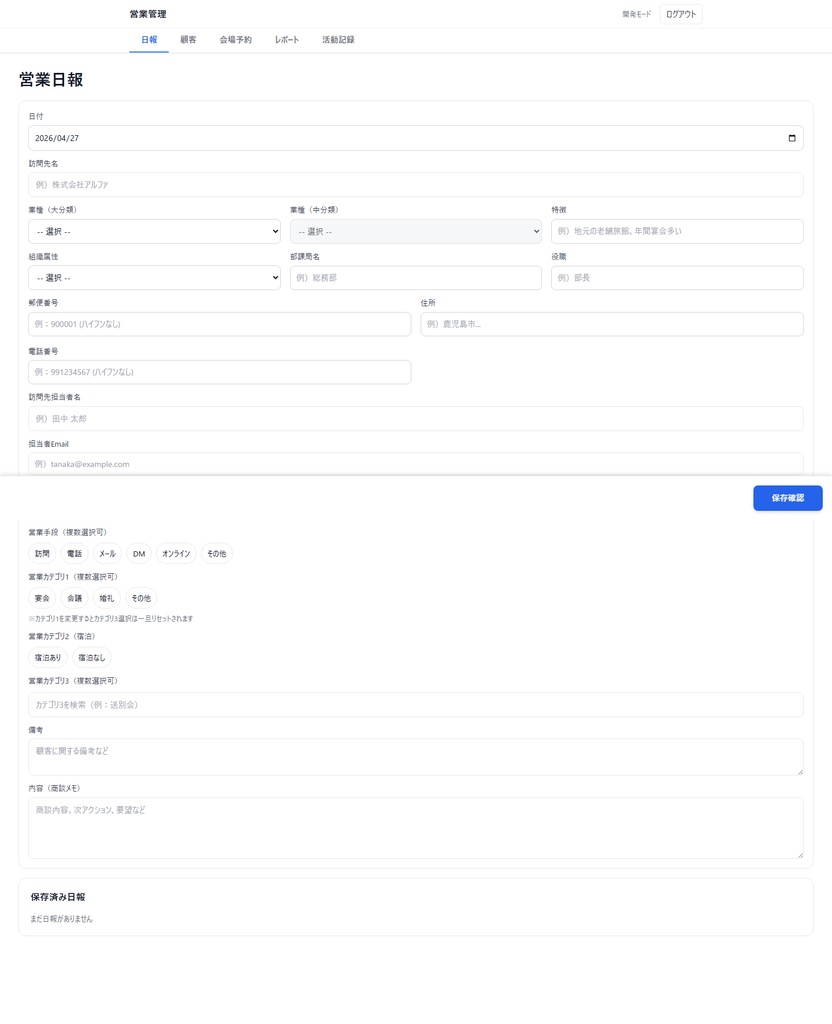Select the 宴会 category chip
Image resolution: width=832 pixels, height=1024 pixels.
(41, 597)
